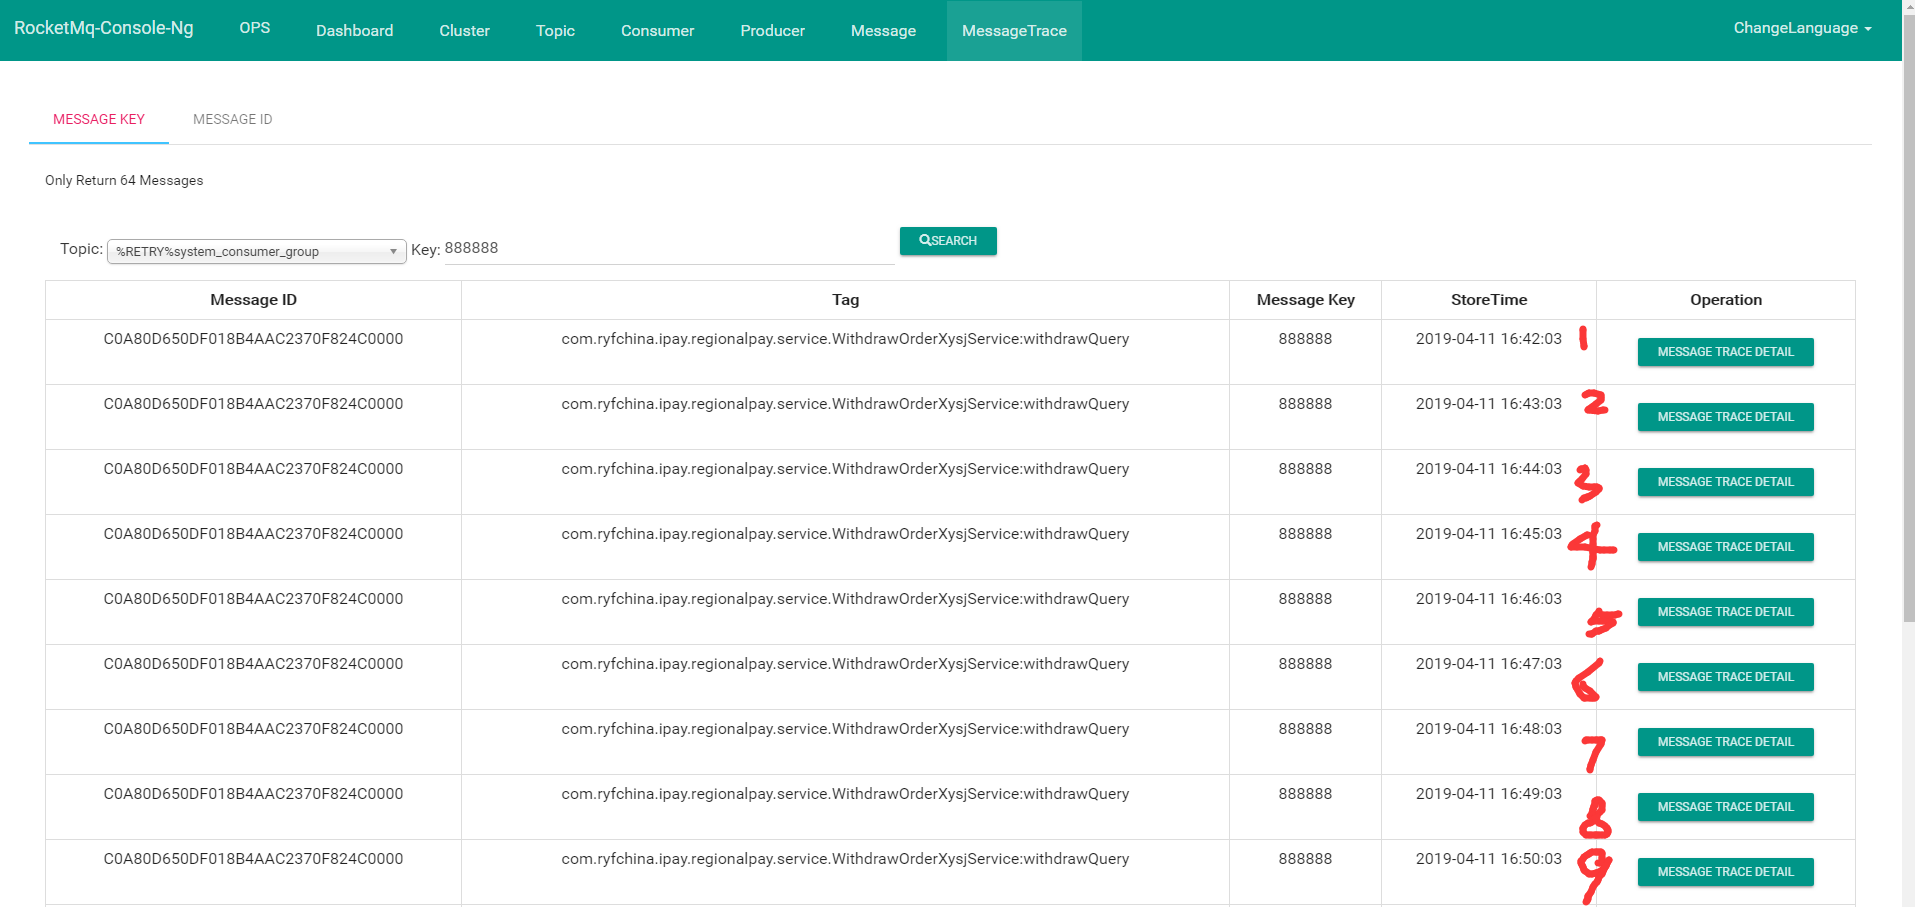1915x907 pixels.
Task: Switch to the MESSAGE ID tab
Action: coord(232,119)
